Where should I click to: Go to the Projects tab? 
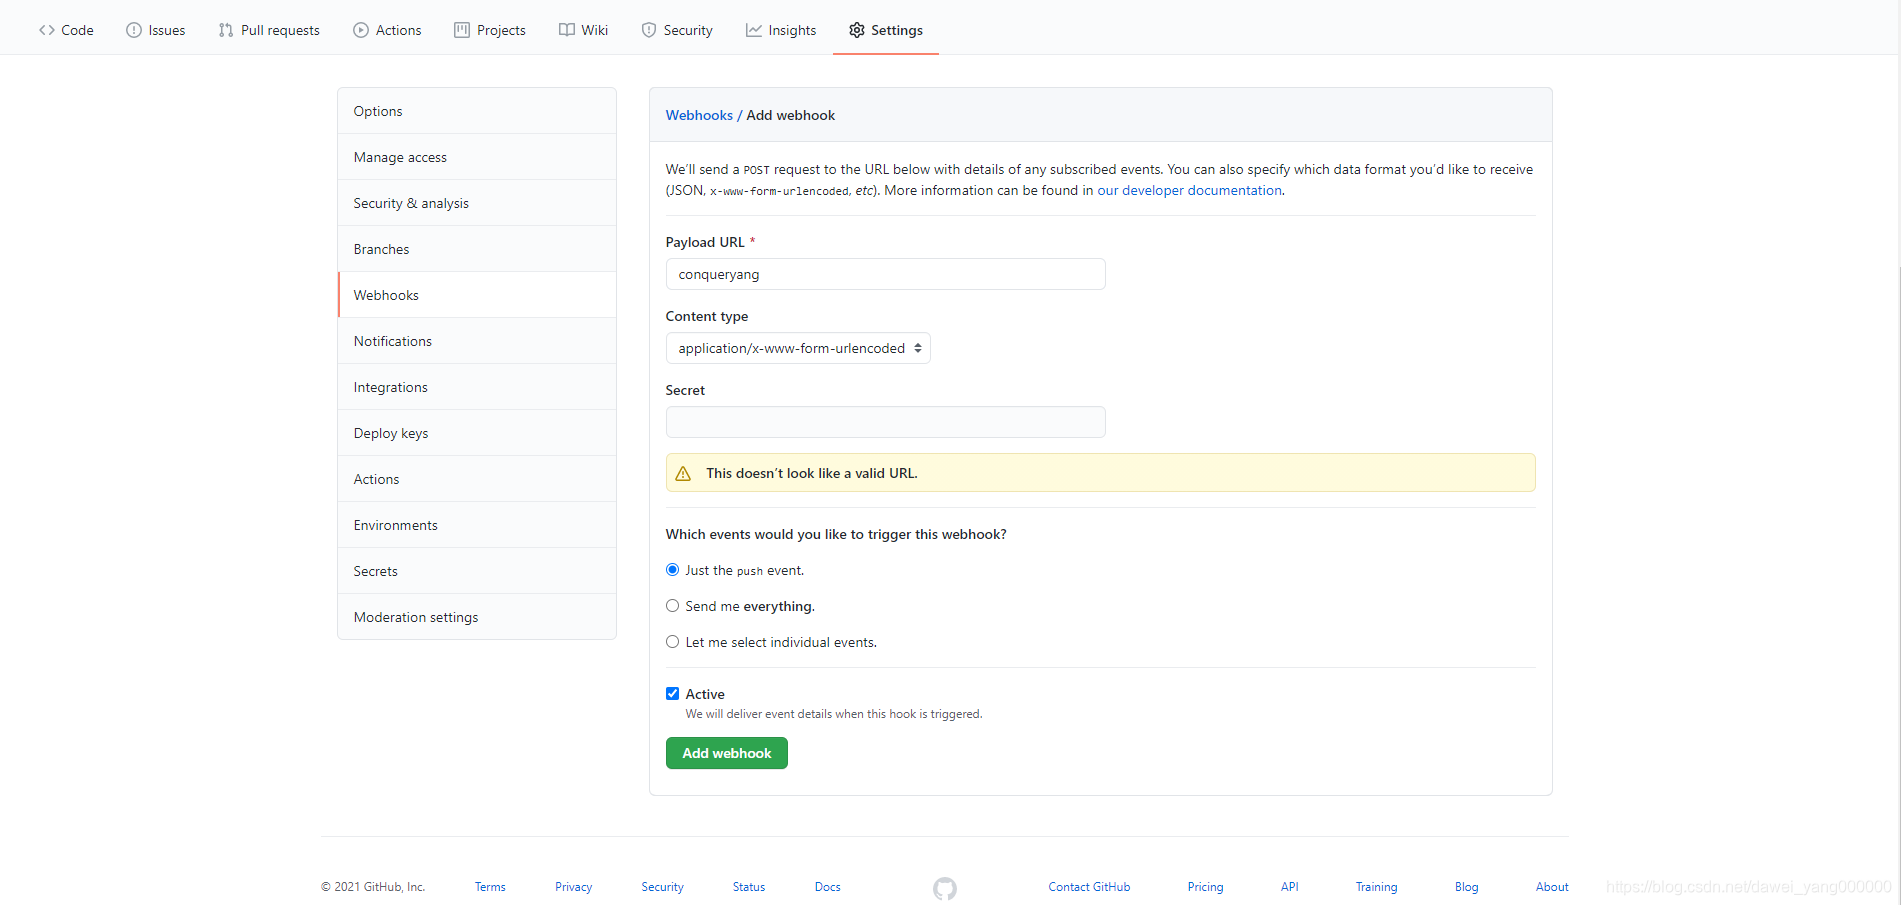[x=490, y=30]
